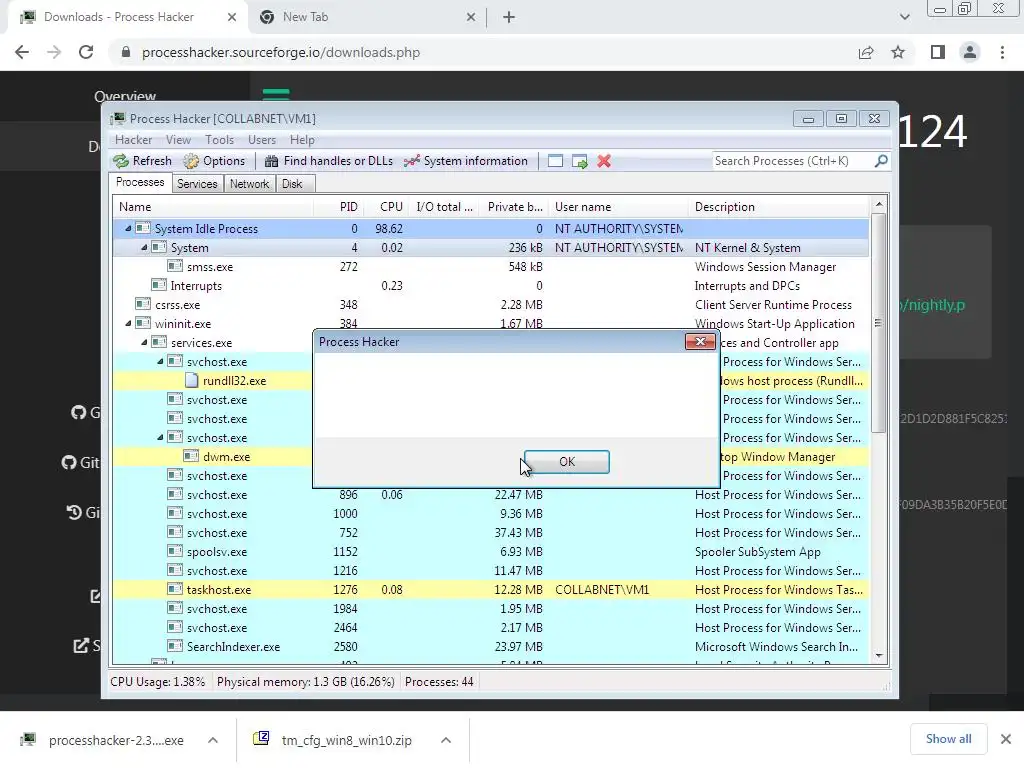Image resolution: width=1024 pixels, height=768 pixels.
Task: Collapse svchost.exe node above rundll32.exe
Action: click(x=160, y=361)
